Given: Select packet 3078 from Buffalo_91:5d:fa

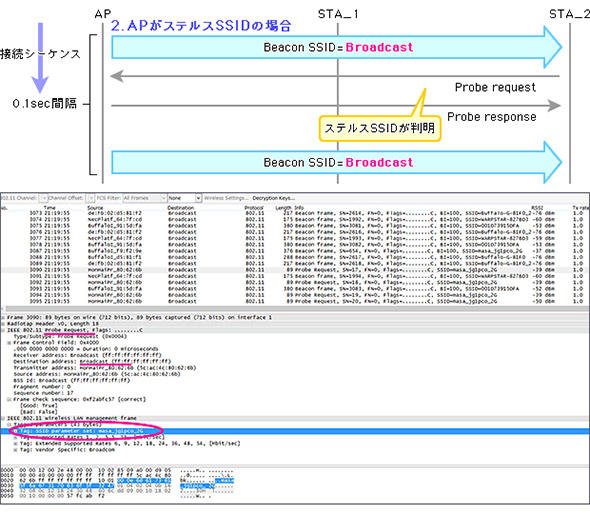Looking at the screenshot, I should 295,245.
